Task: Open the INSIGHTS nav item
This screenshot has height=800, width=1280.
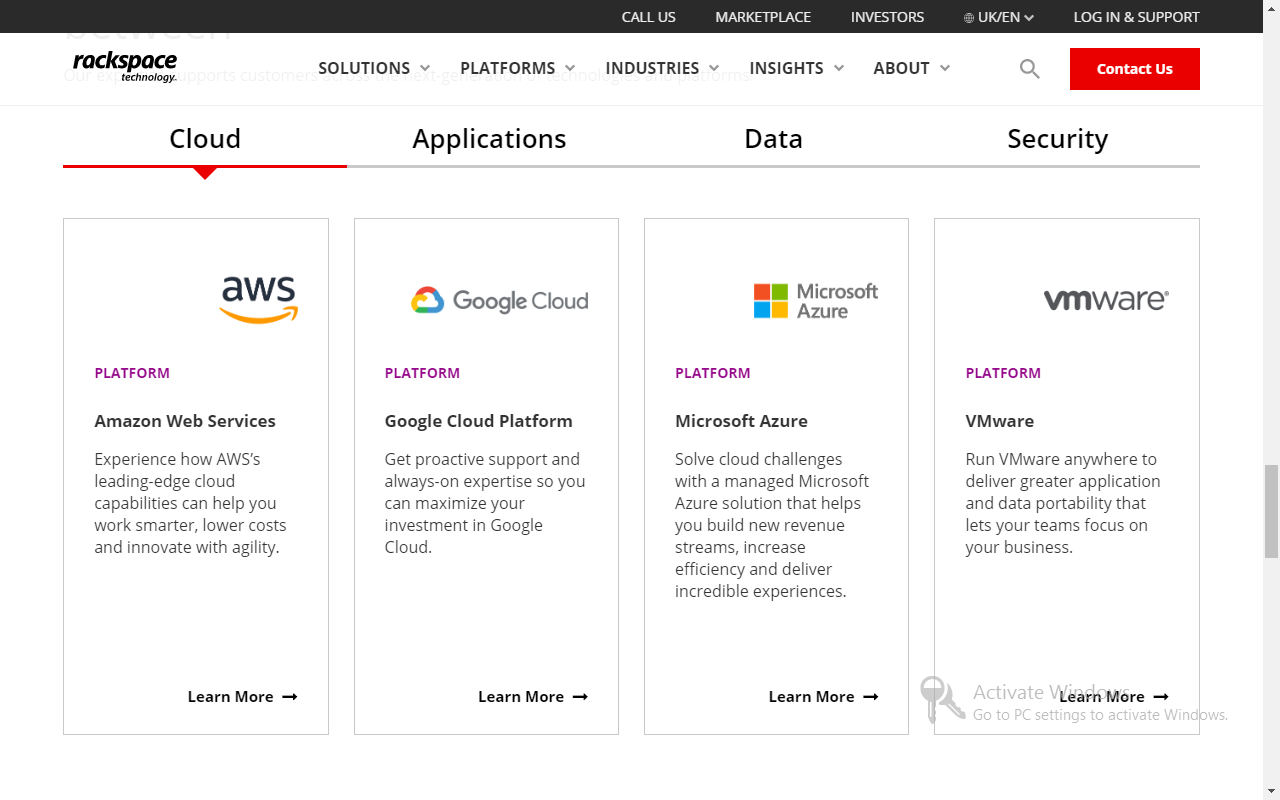Action: tap(786, 68)
